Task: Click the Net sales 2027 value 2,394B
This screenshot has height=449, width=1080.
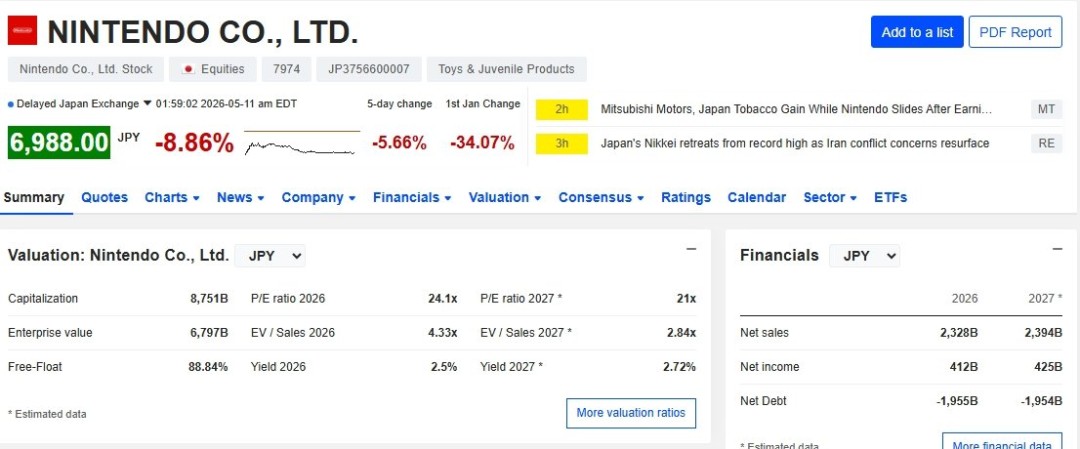Action: click(1043, 333)
